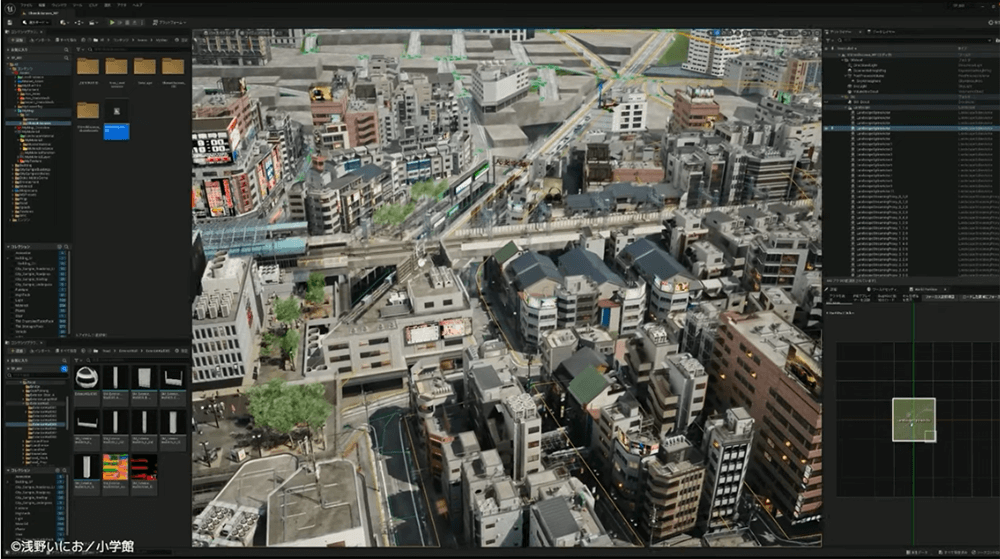Open settings in upper Content Browser
This screenshot has width=1000, height=559.
180,40
